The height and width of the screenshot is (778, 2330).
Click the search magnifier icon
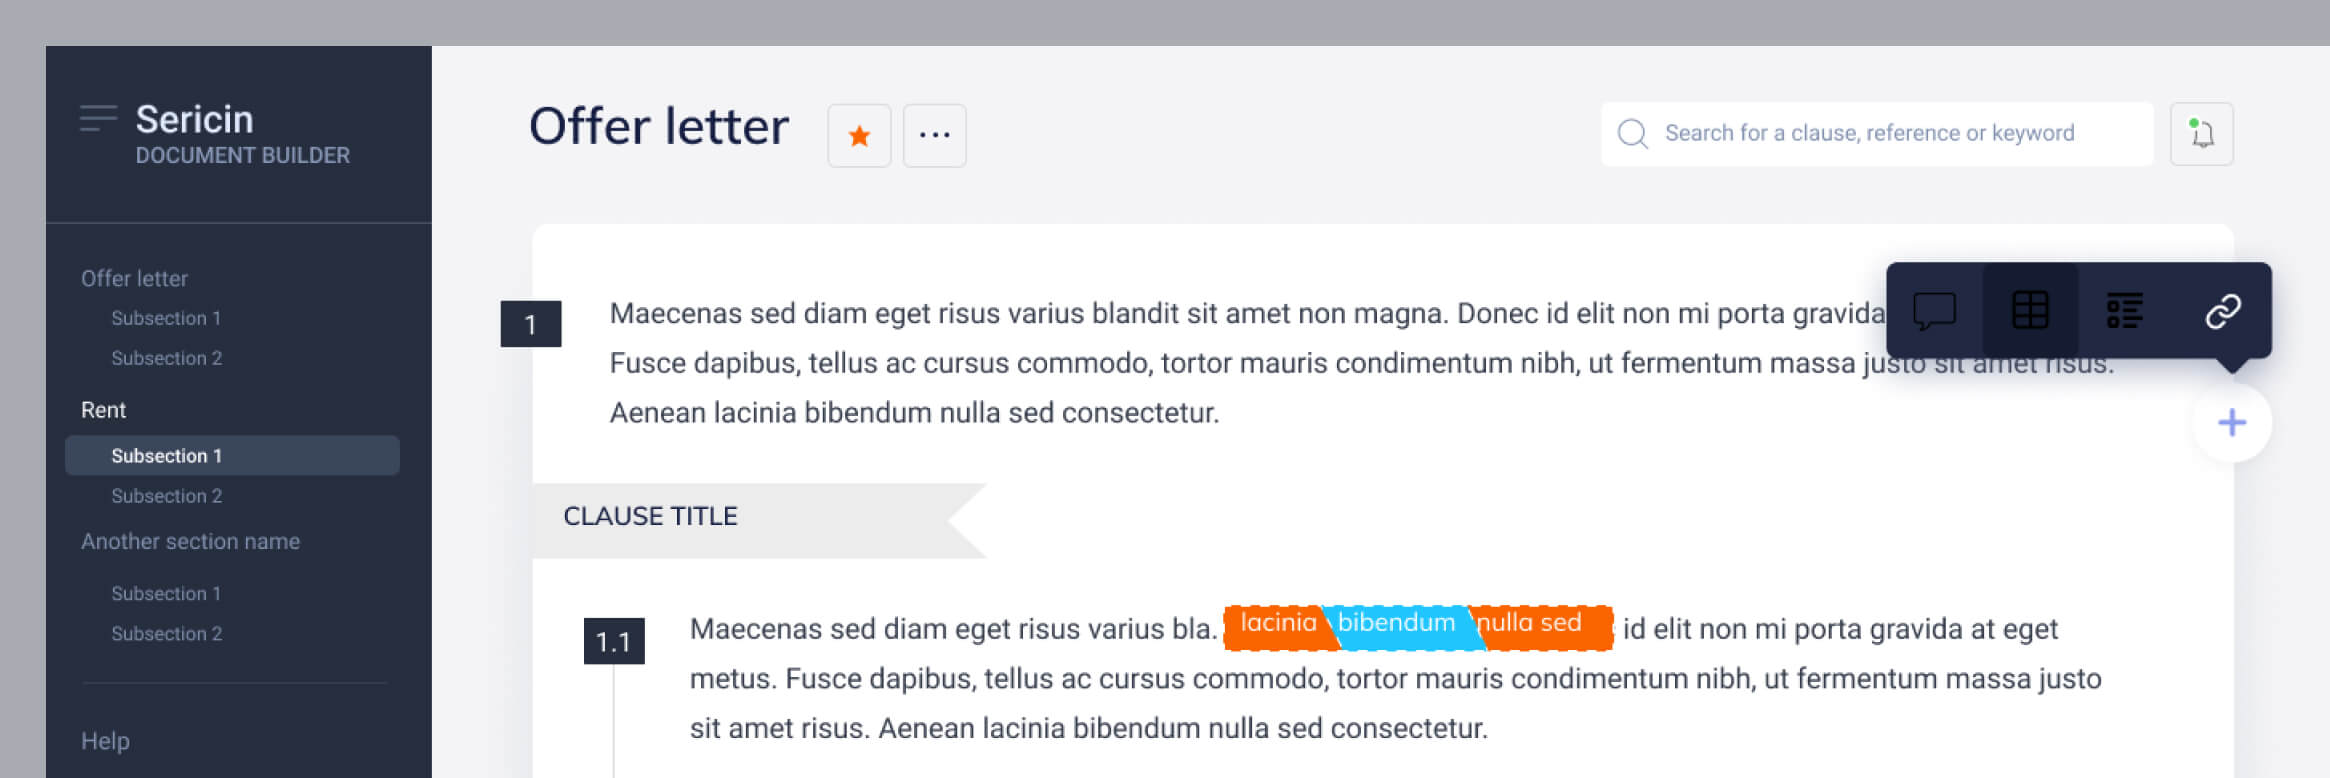(1632, 134)
